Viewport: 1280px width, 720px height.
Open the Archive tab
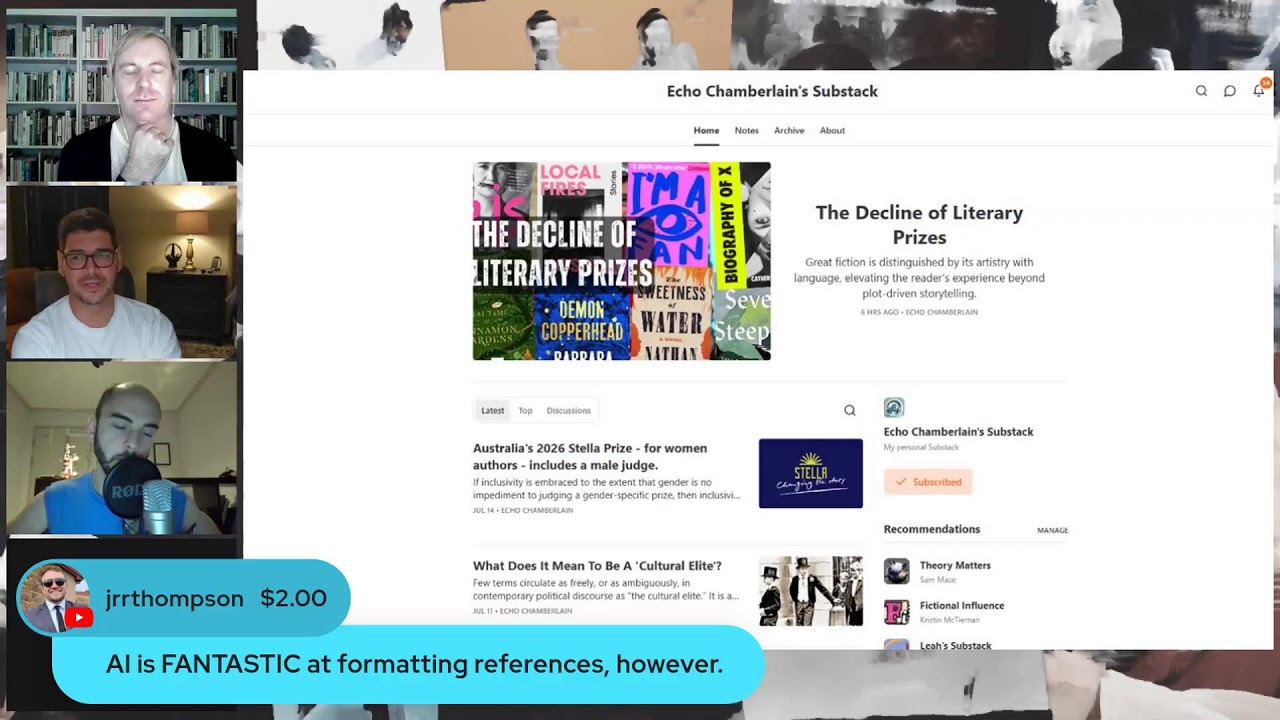(789, 130)
